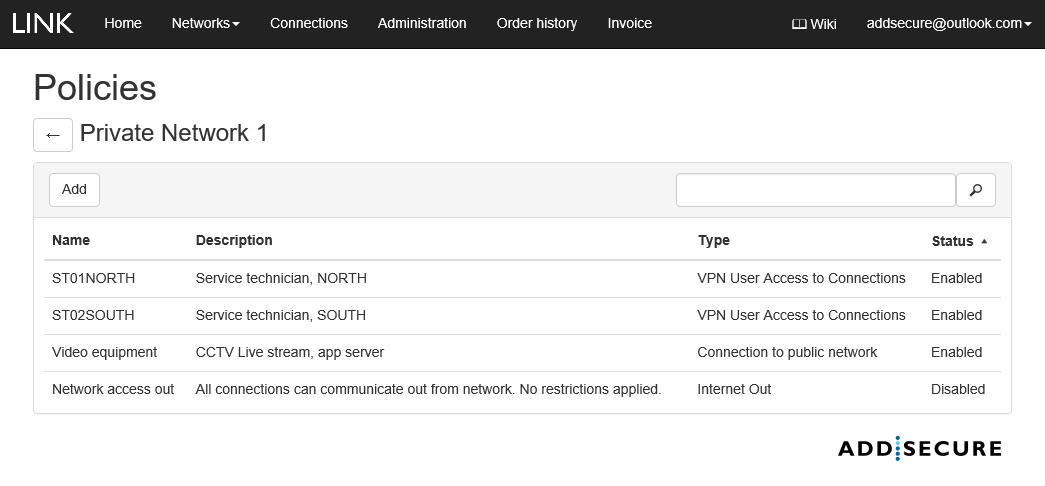1045x486 pixels.
Task: Click the AddSecure logo
Action: pyautogui.click(x=919, y=448)
